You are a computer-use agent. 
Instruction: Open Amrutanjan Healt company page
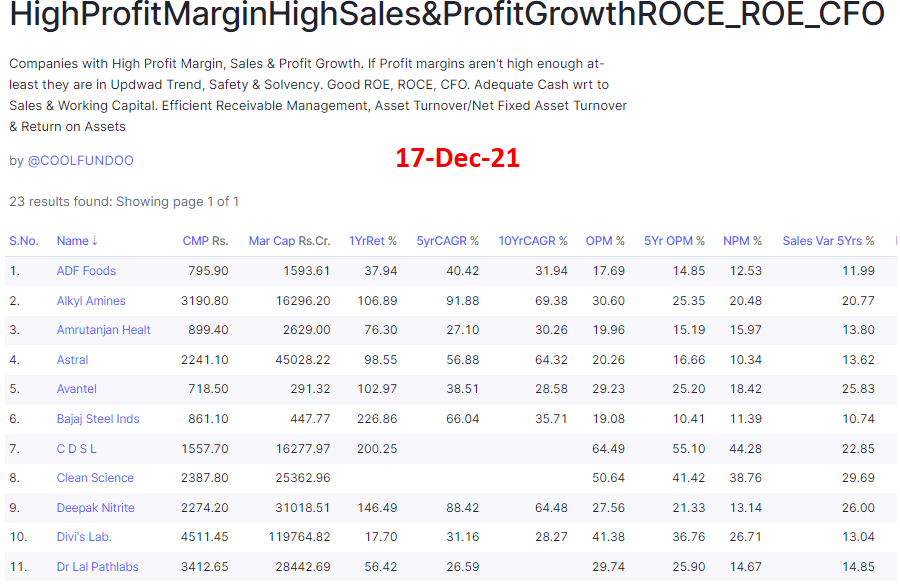(103, 330)
